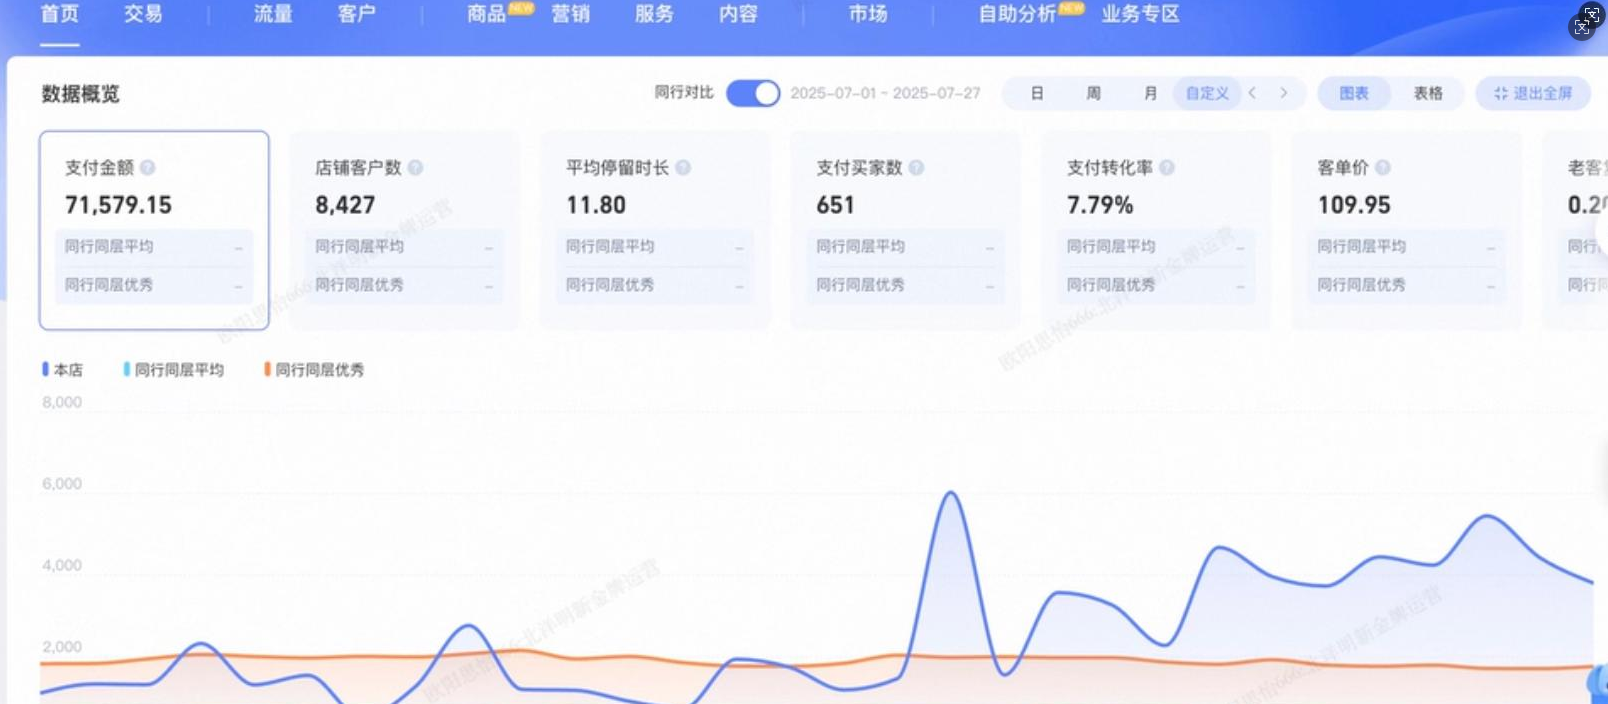Click help icon beside 客单价
Viewport: 1608px width, 704px height.
coord(1382,168)
